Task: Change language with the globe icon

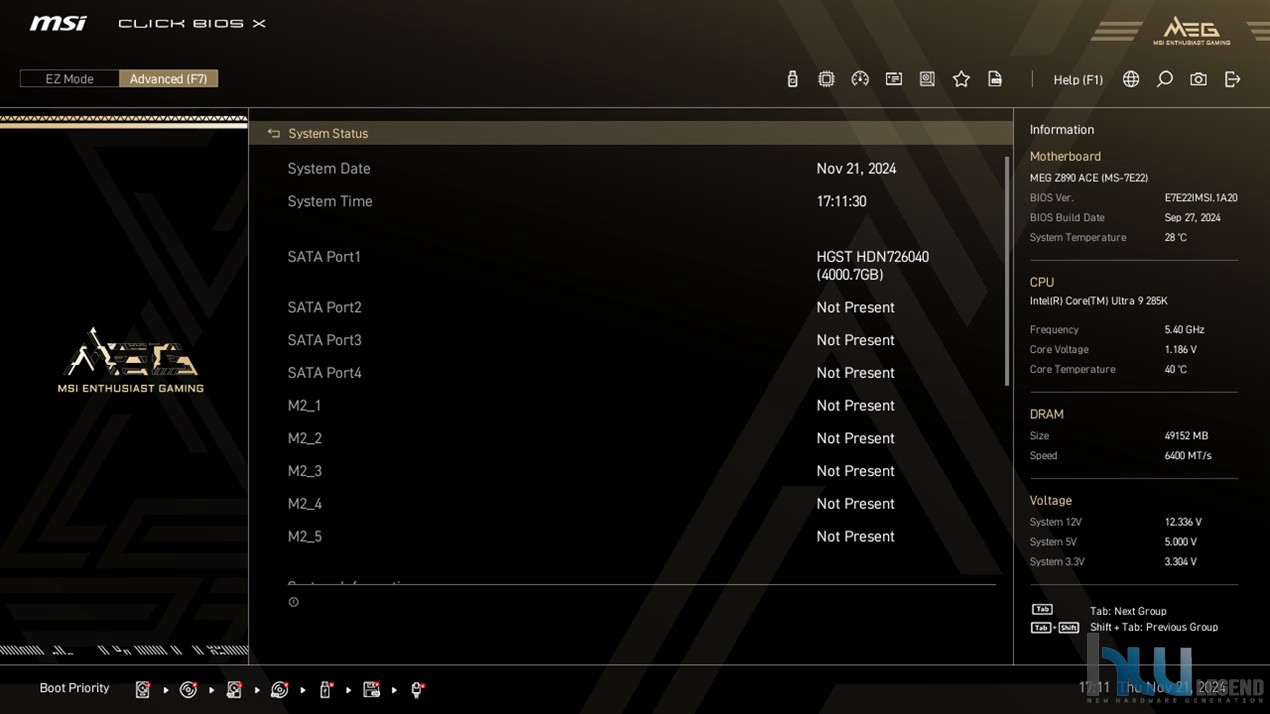Action: [x=1131, y=79]
